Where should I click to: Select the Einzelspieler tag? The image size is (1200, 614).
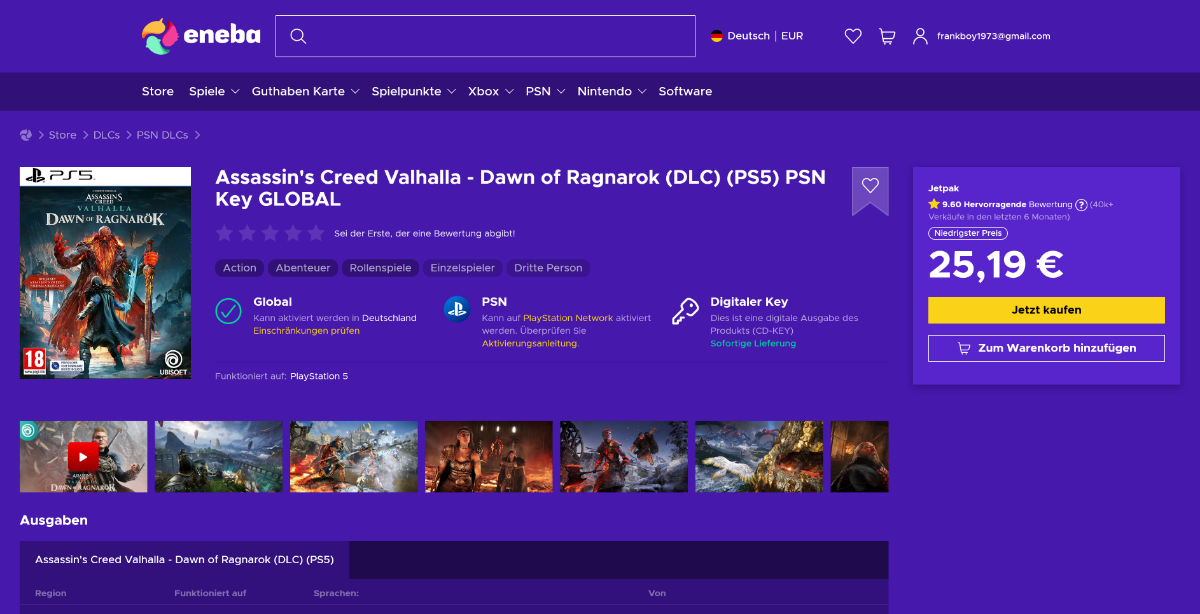462,268
